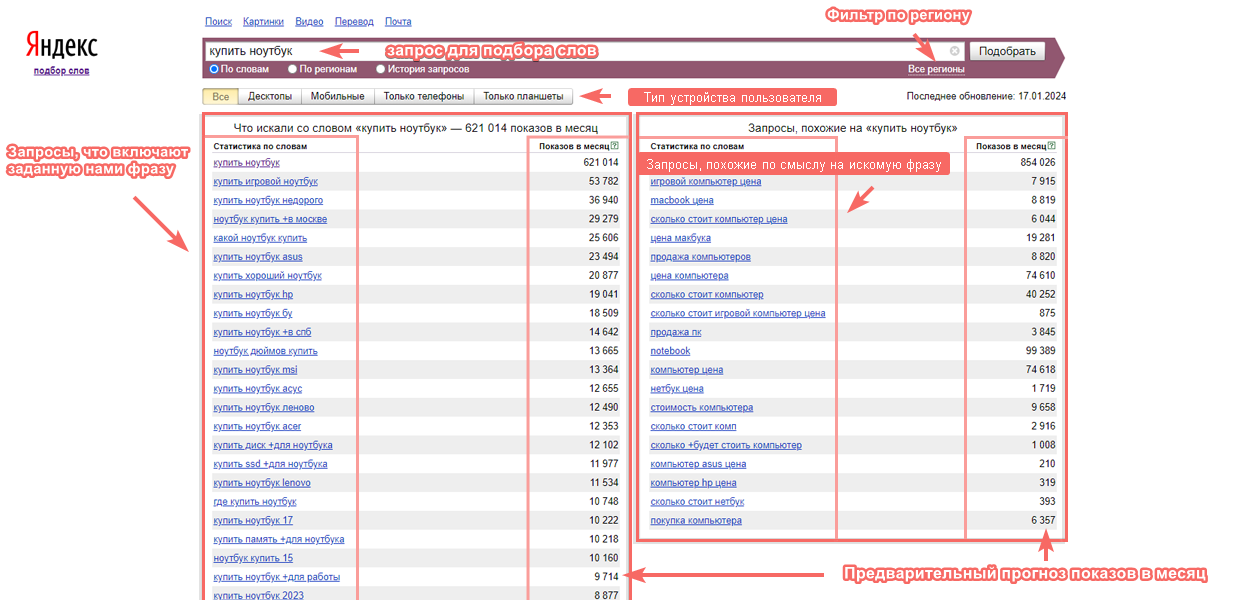Click the "621 014" value for купить ноутбук
Image resolution: width=1240 pixels, height=600 pixels.
tap(601, 163)
